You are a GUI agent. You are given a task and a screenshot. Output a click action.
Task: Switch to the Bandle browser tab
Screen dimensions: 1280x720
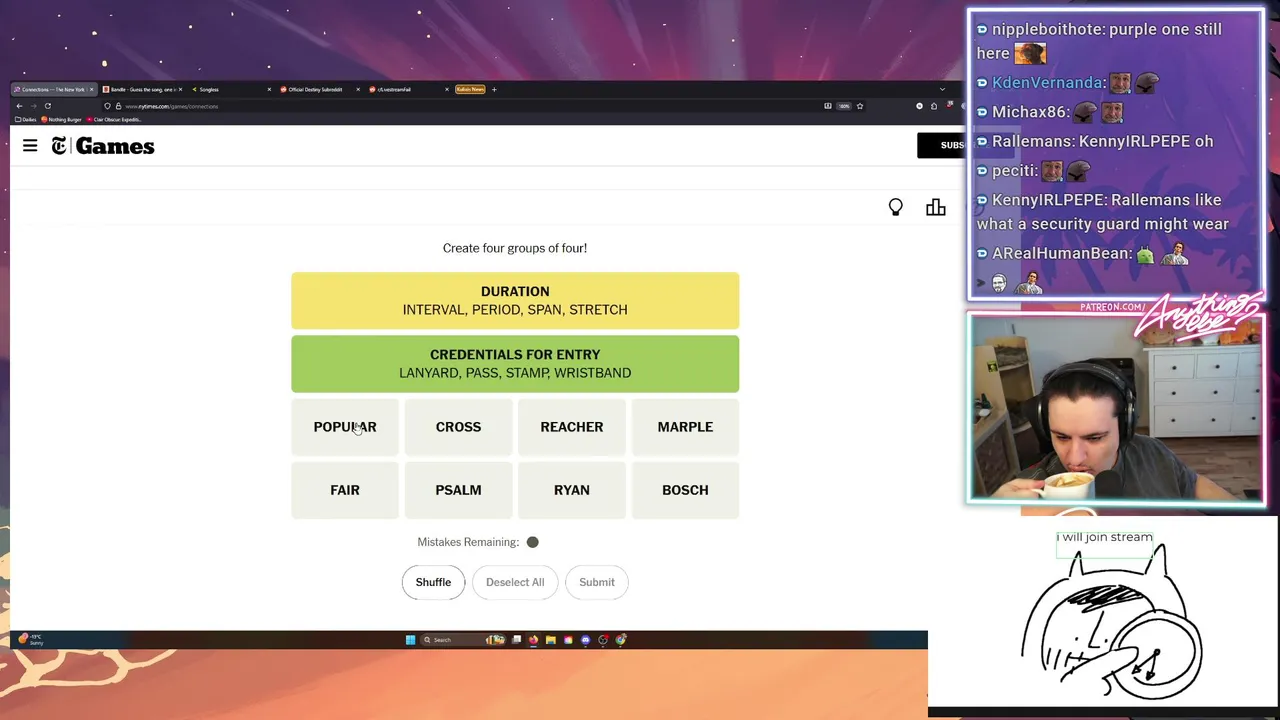pyautogui.click(x=140, y=89)
